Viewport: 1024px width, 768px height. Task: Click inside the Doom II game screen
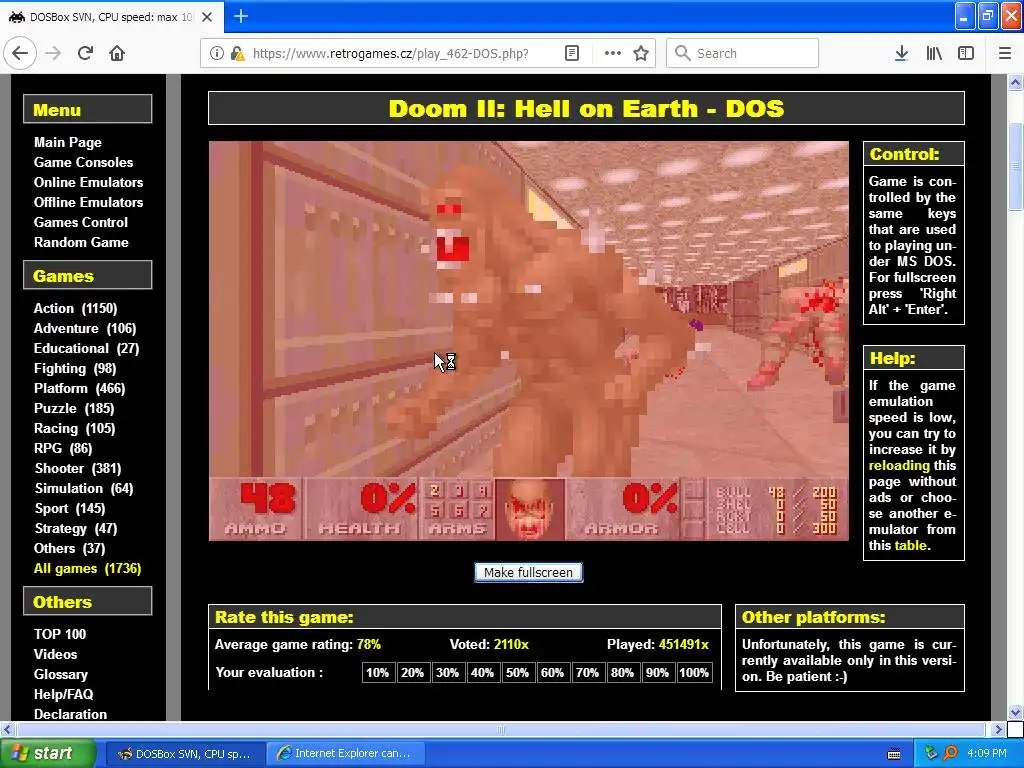click(528, 341)
